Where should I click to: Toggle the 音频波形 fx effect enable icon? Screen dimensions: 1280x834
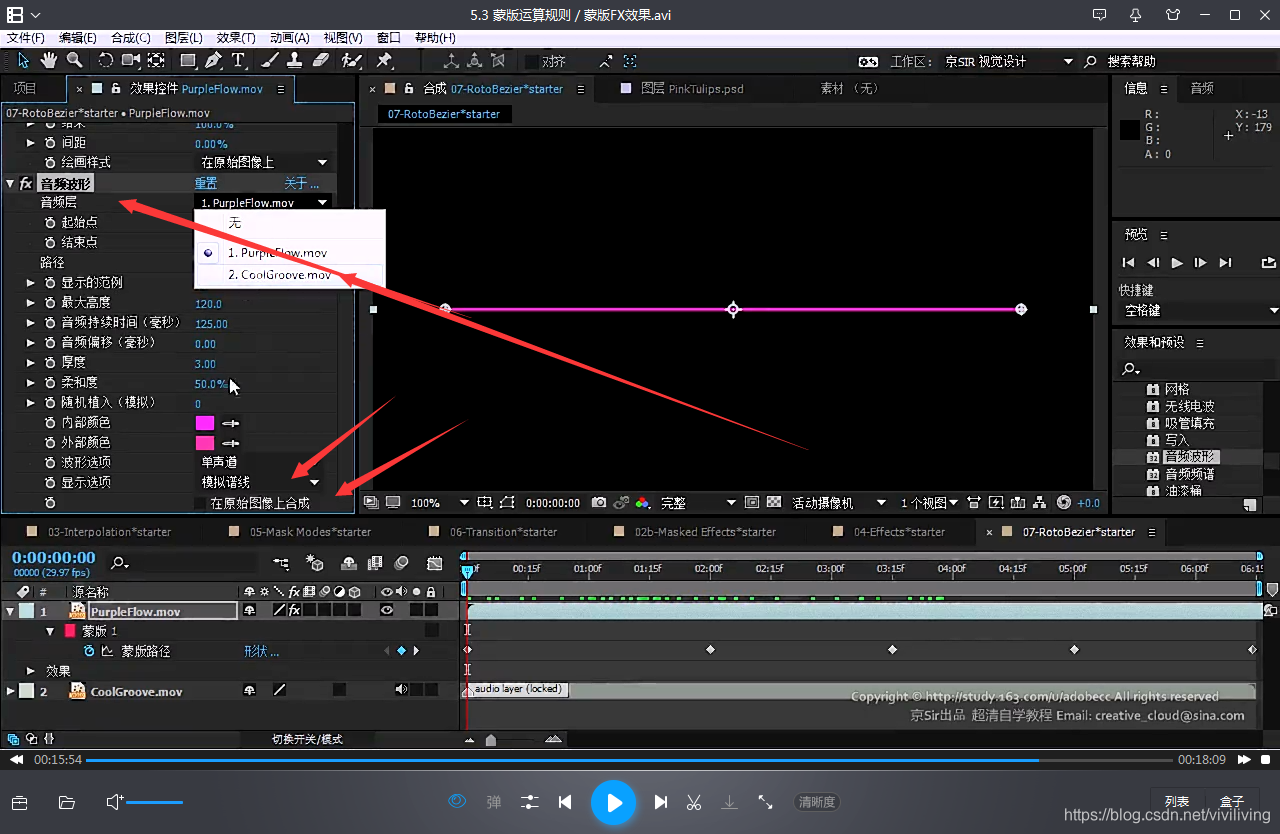pos(26,183)
